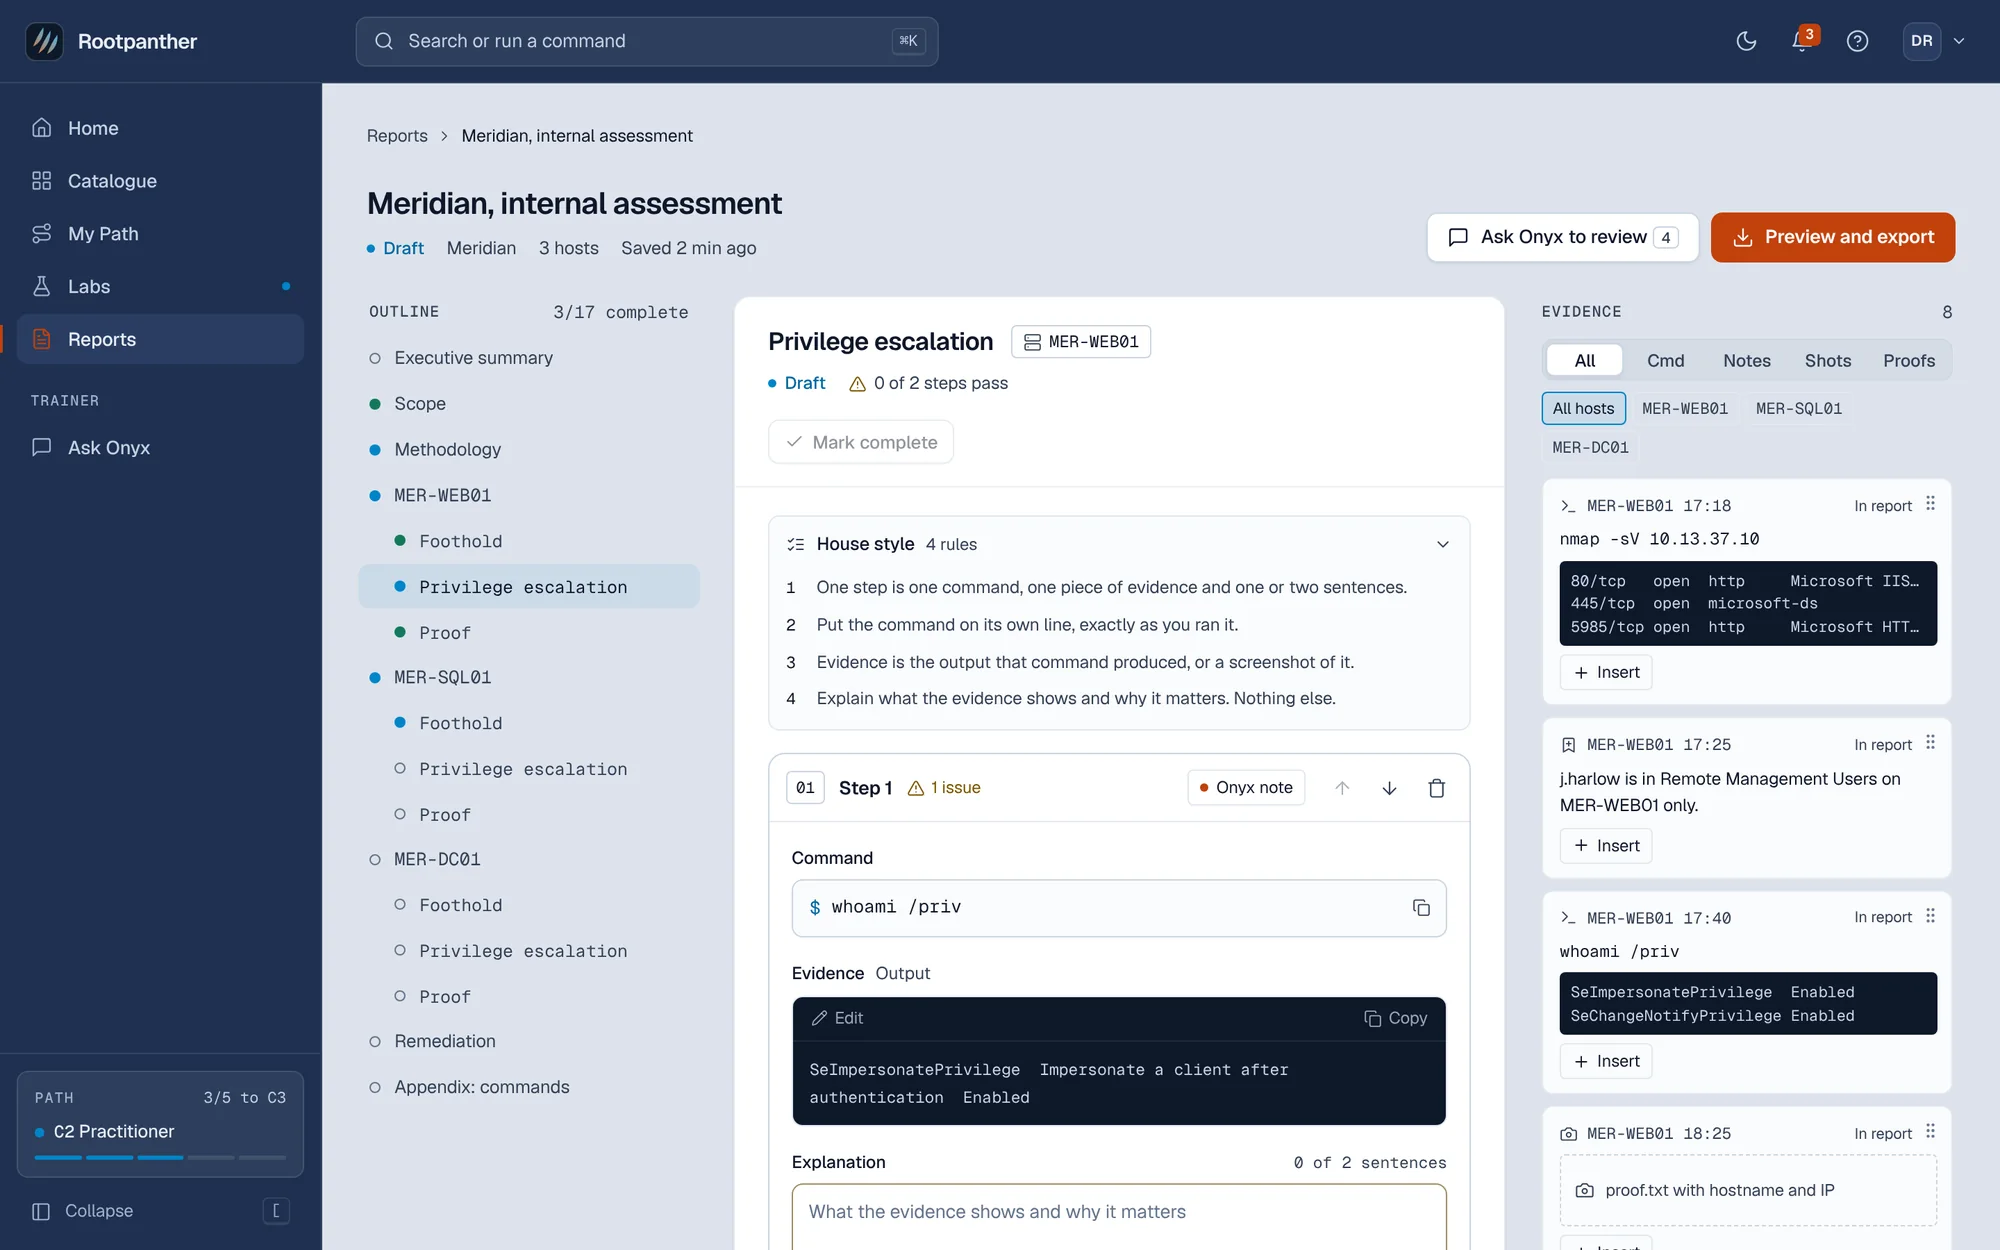Open Catalogue from the sidebar
The height and width of the screenshot is (1250, 2000).
[160, 181]
